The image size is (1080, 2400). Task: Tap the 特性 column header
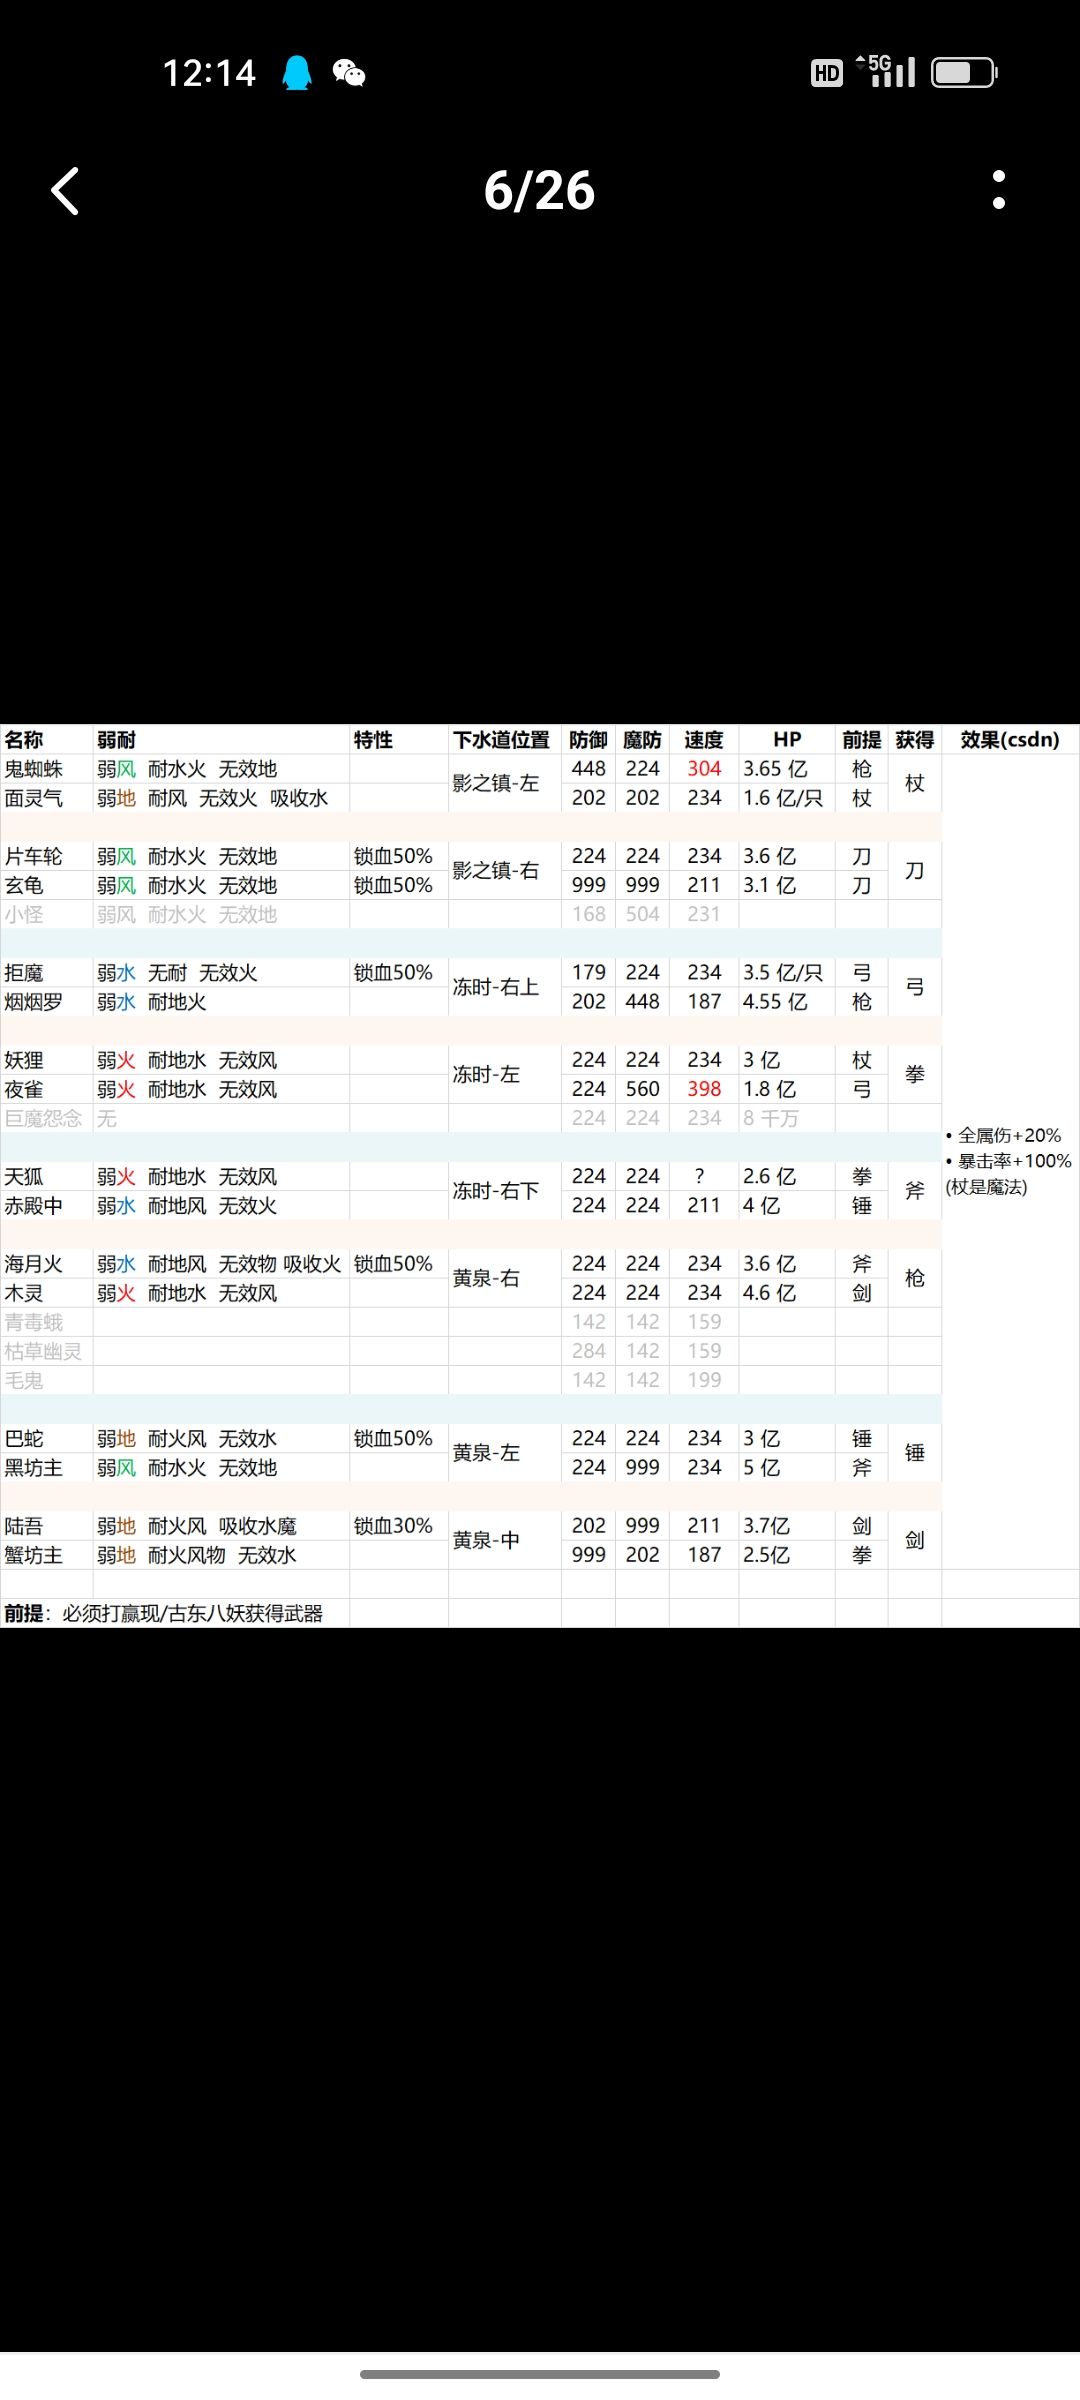pos(373,740)
